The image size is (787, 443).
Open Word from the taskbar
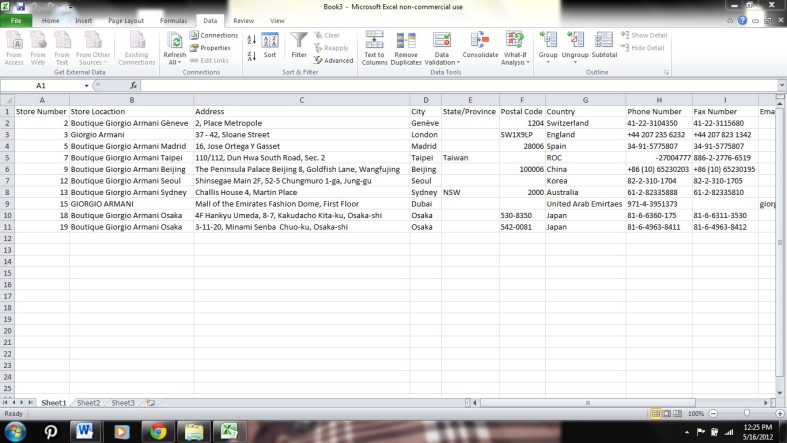coord(86,431)
